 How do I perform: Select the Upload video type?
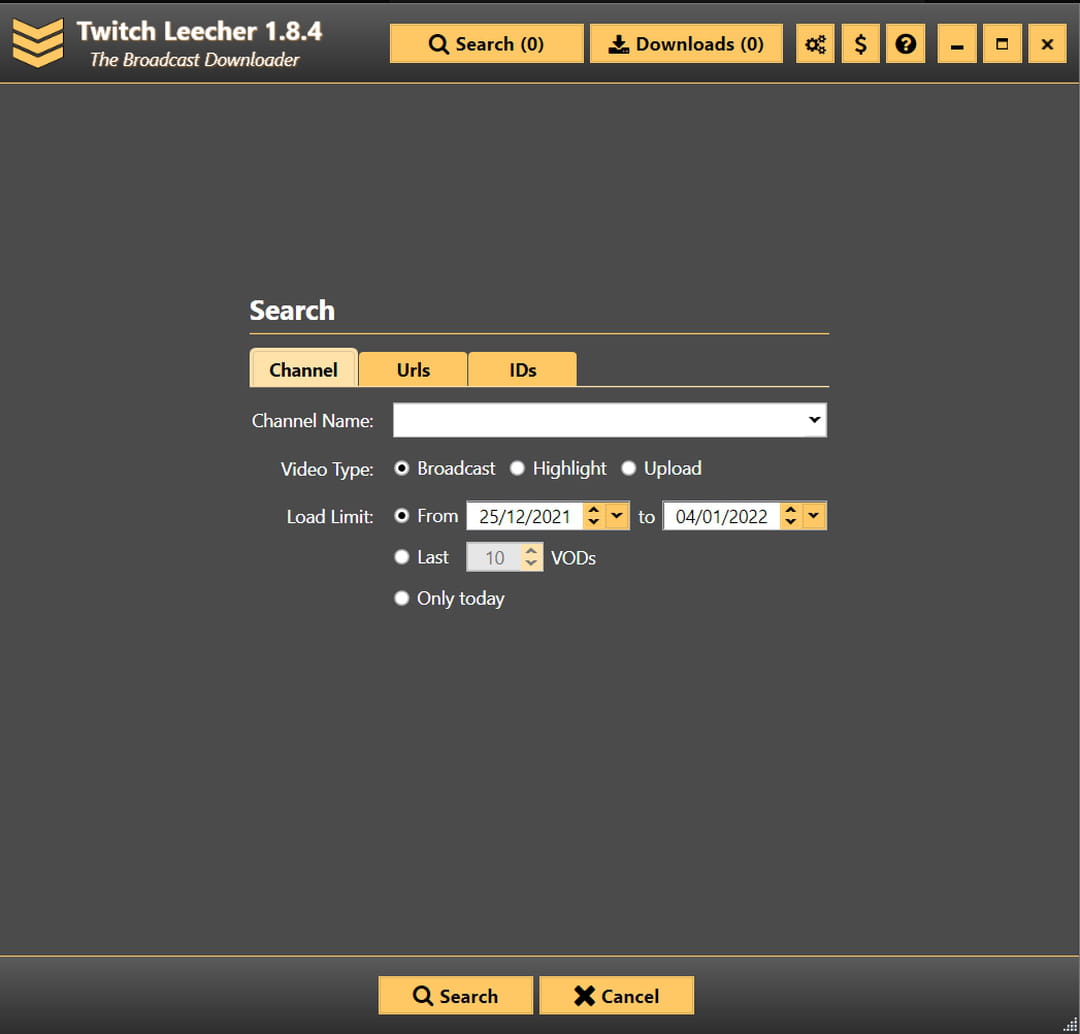(x=629, y=468)
